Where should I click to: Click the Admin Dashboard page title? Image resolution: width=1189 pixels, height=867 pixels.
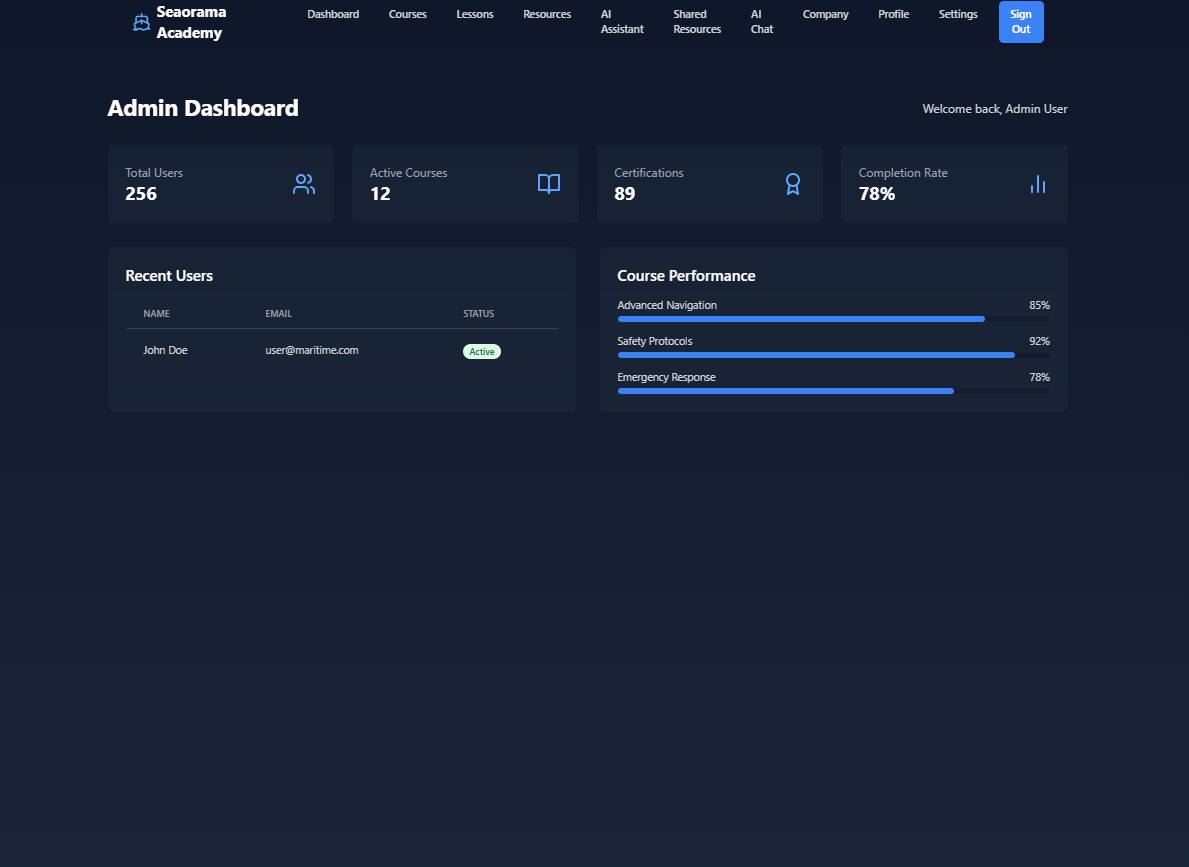(203, 108)
